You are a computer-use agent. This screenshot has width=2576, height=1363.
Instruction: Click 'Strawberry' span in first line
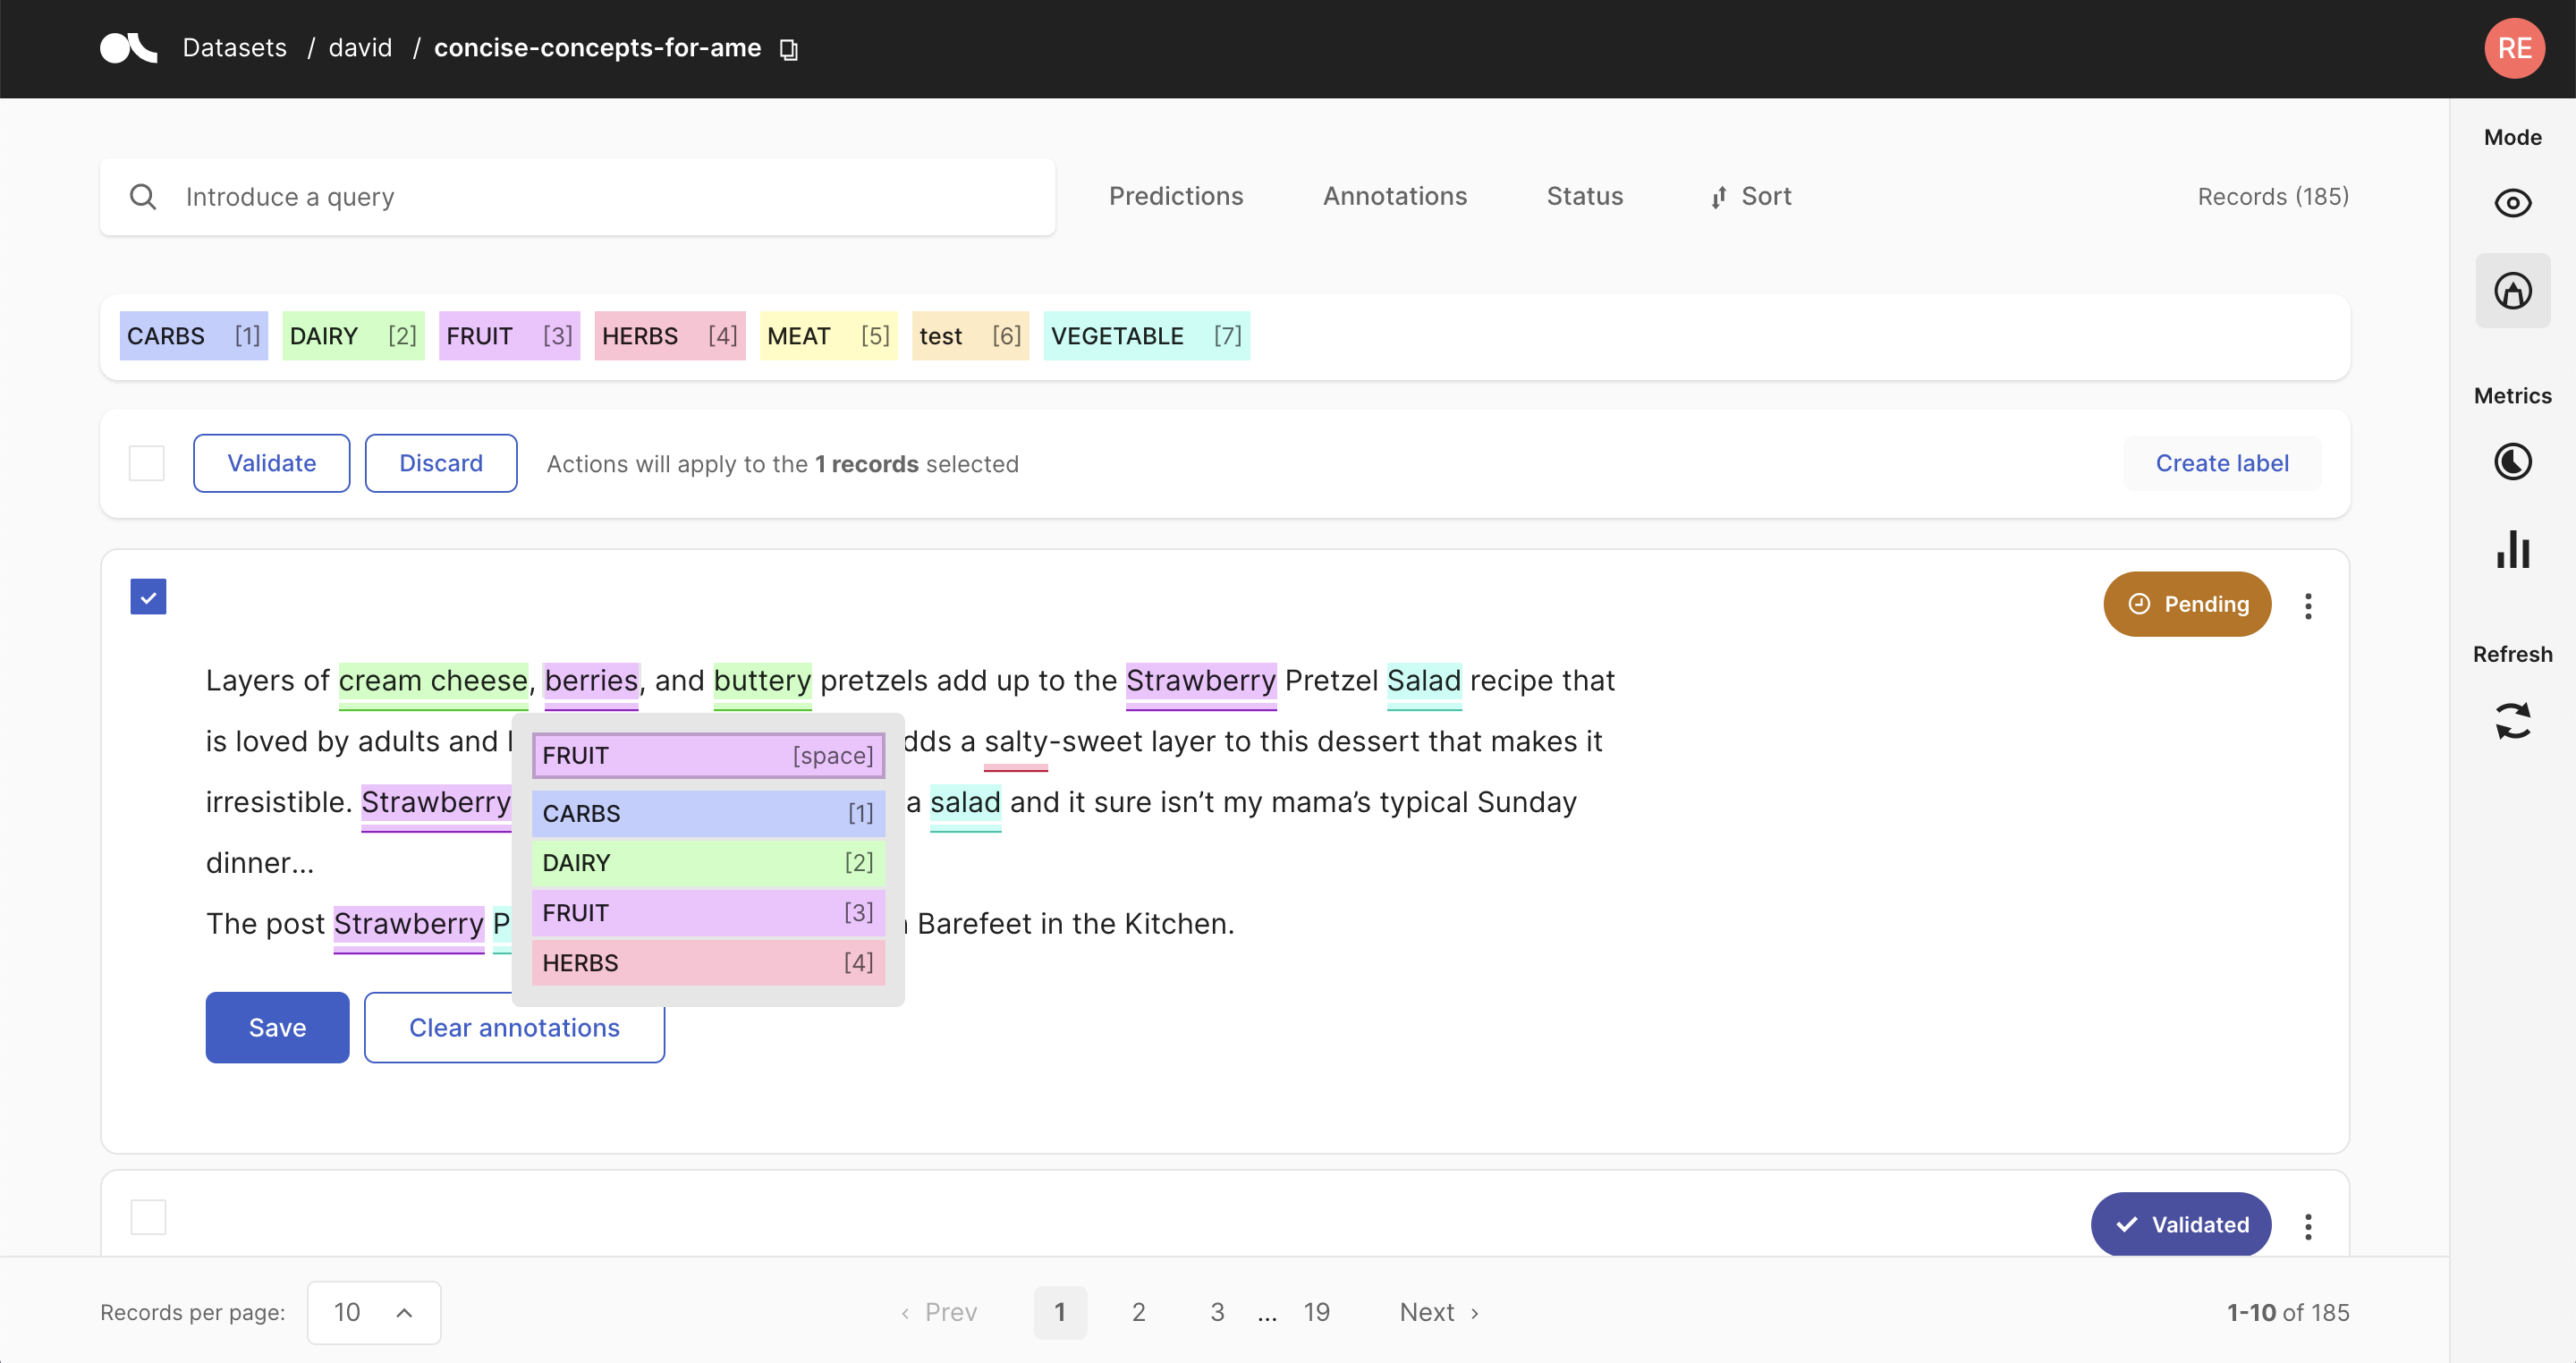[x=1201, y=681]
